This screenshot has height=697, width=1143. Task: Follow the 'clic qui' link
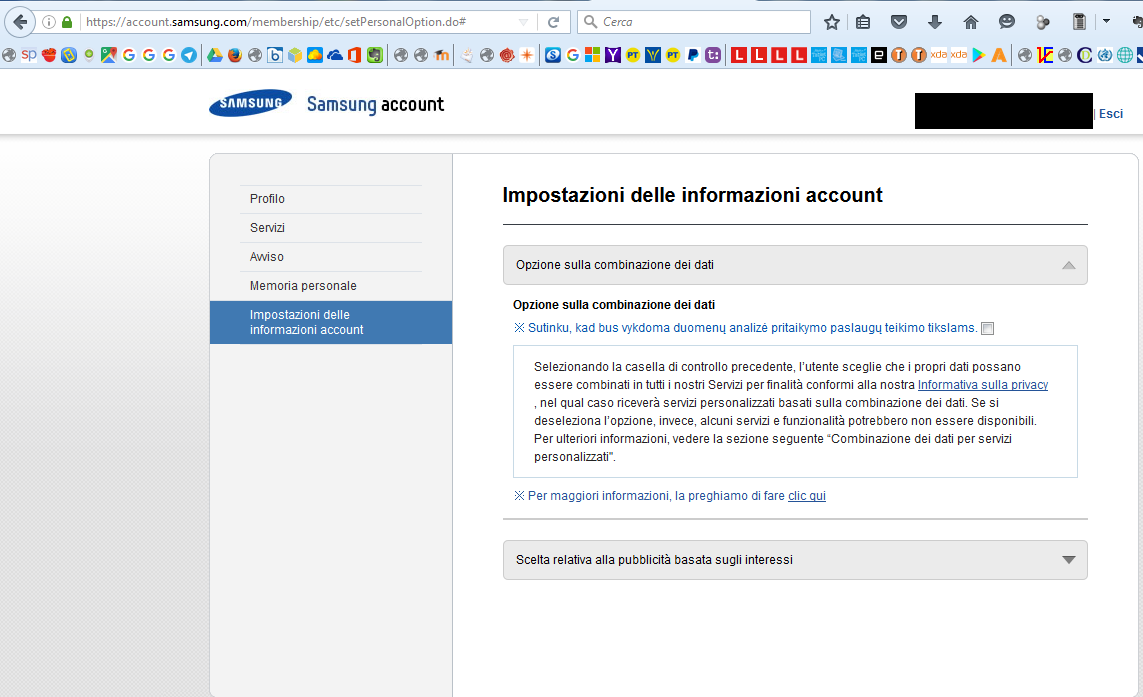(807, 496)
